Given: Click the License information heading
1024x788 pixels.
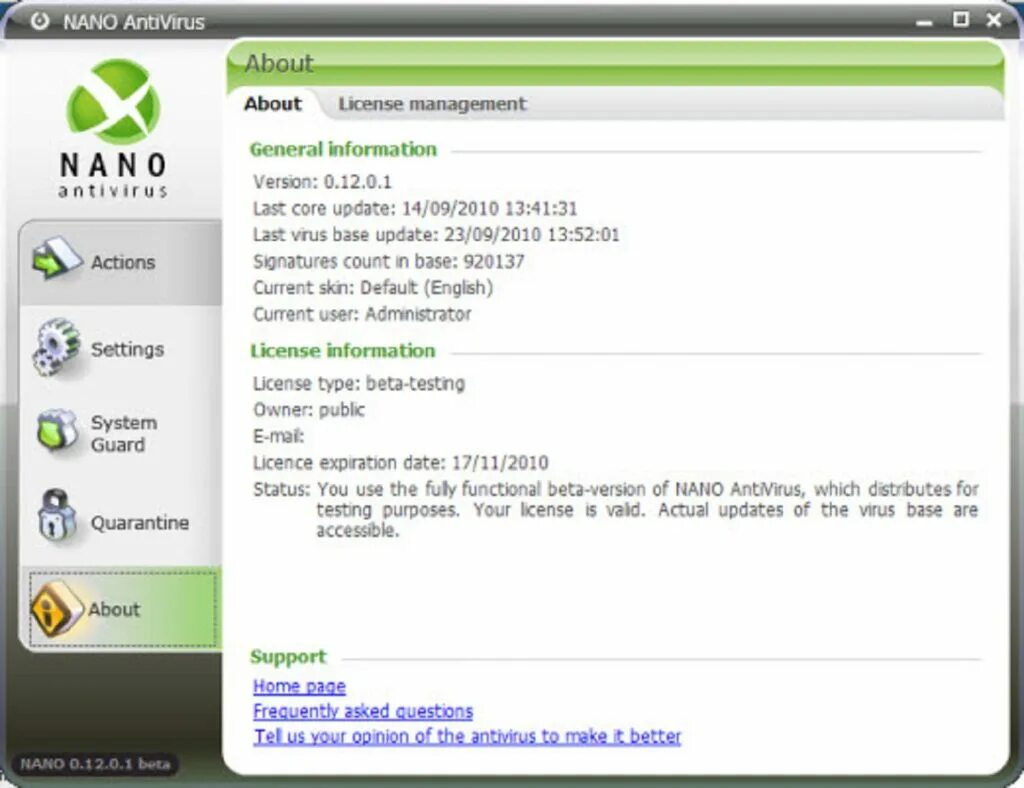Looking at the screenshot, I should pyautogui.click(x=343, y=351).
